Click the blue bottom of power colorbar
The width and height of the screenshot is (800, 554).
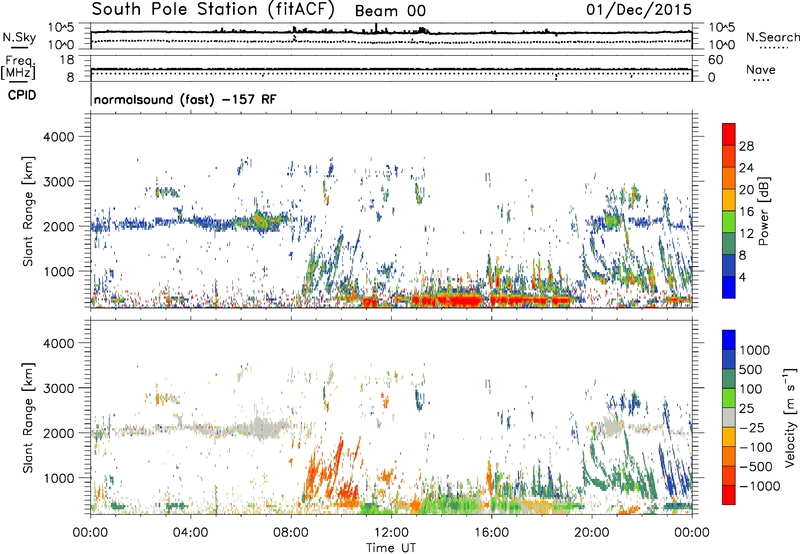729,287
